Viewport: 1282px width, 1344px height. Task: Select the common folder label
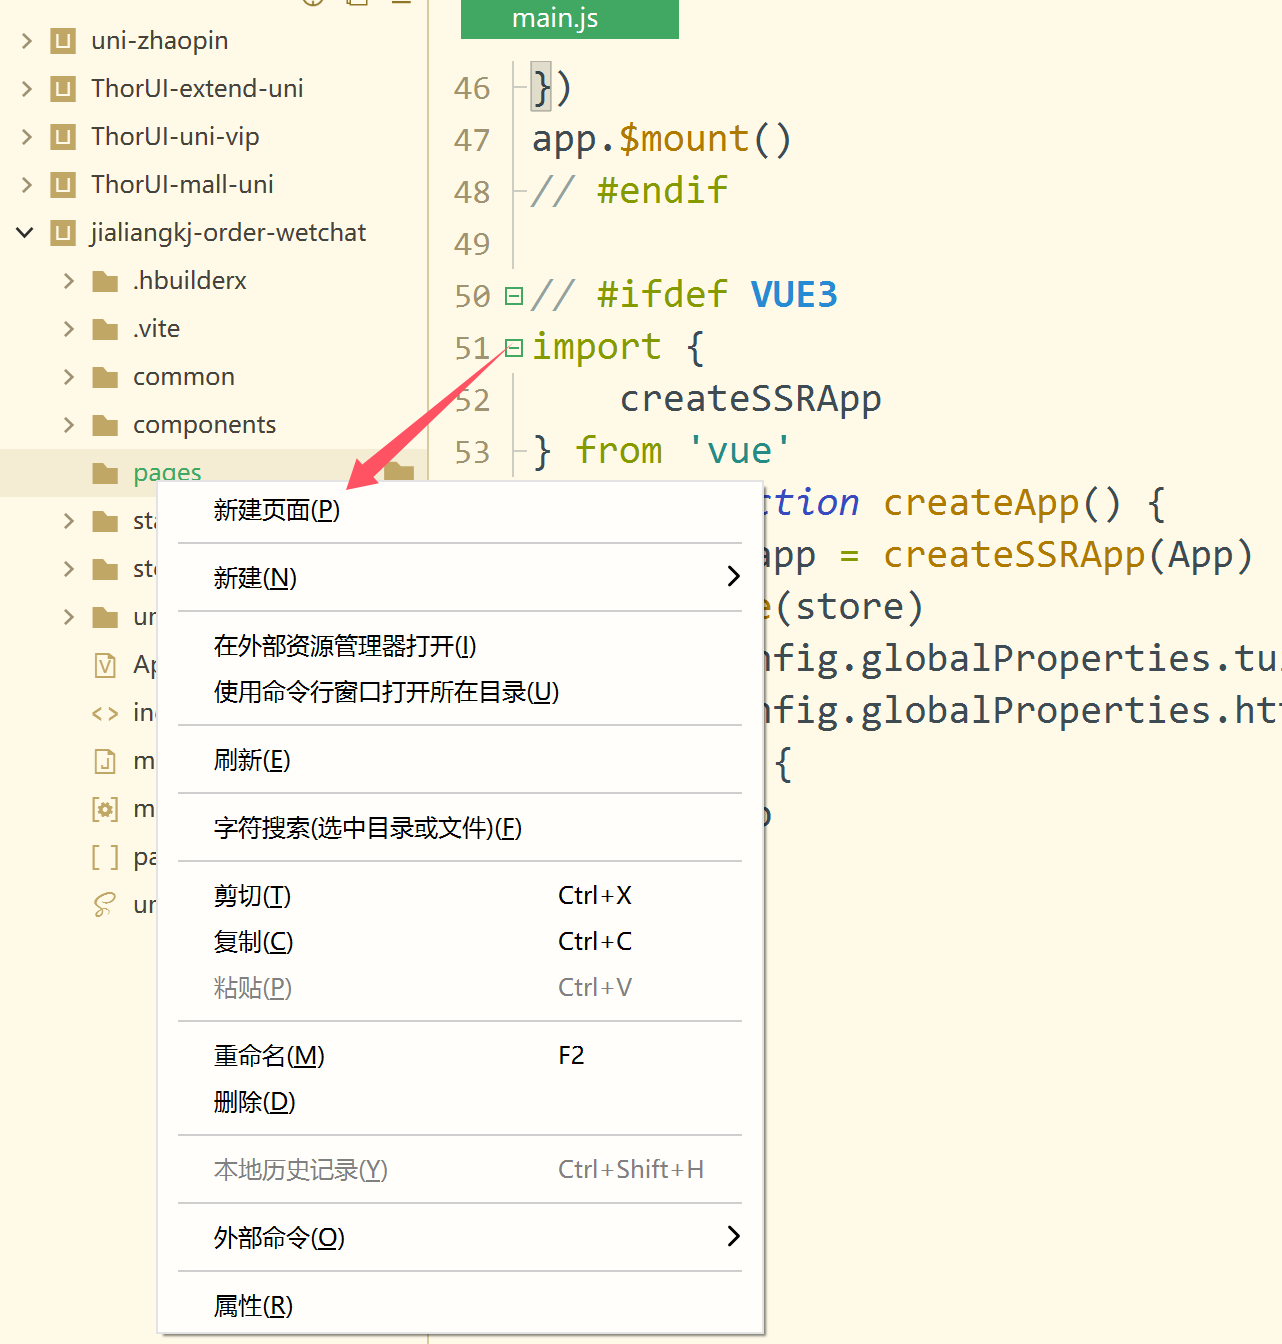pos(184,377)
